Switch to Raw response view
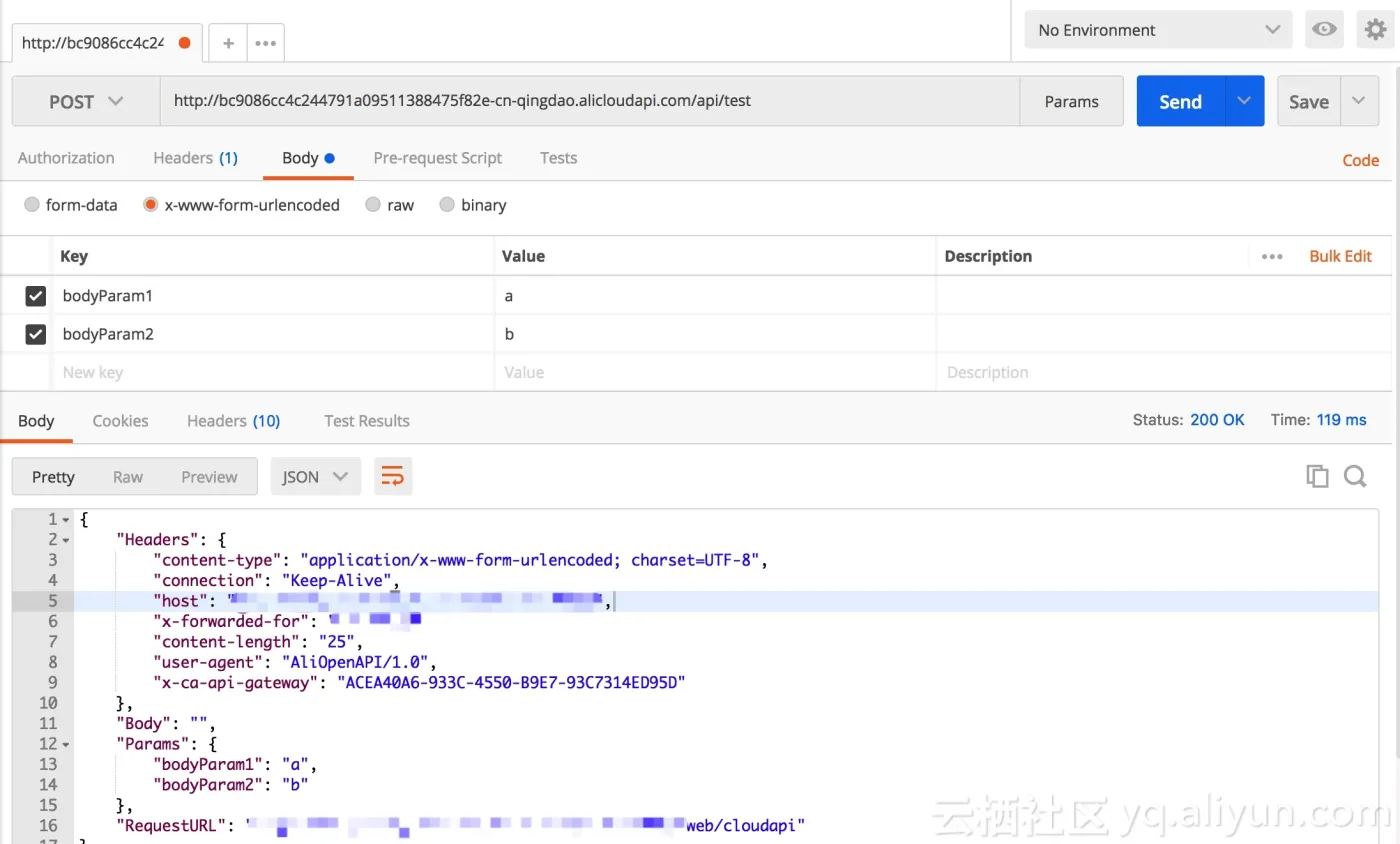Viewport: 1400px width, 844px height. [x=128, y=477]
